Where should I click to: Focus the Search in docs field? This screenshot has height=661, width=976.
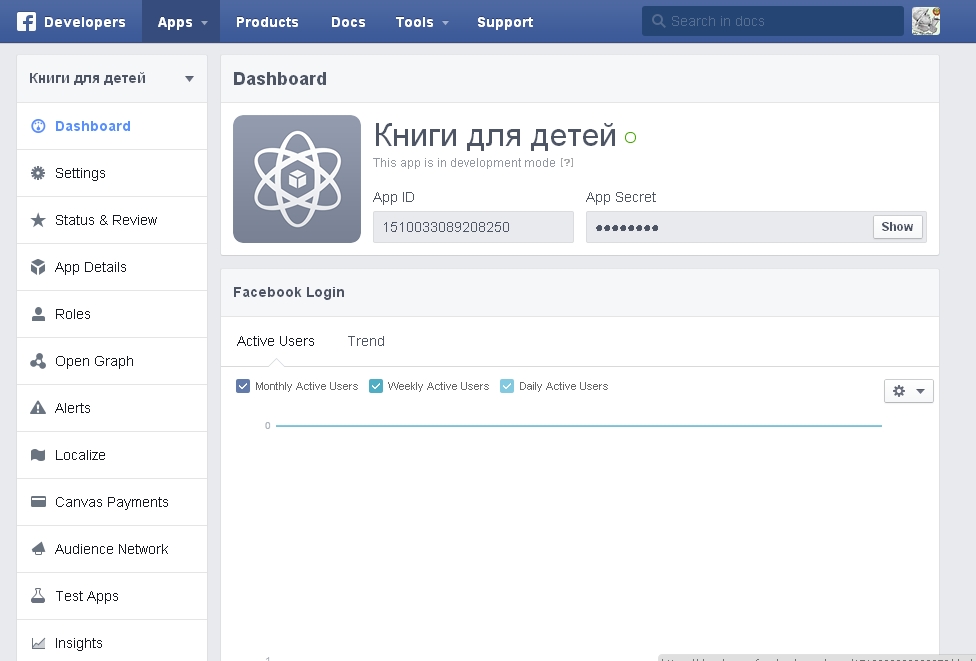point(772,21)
